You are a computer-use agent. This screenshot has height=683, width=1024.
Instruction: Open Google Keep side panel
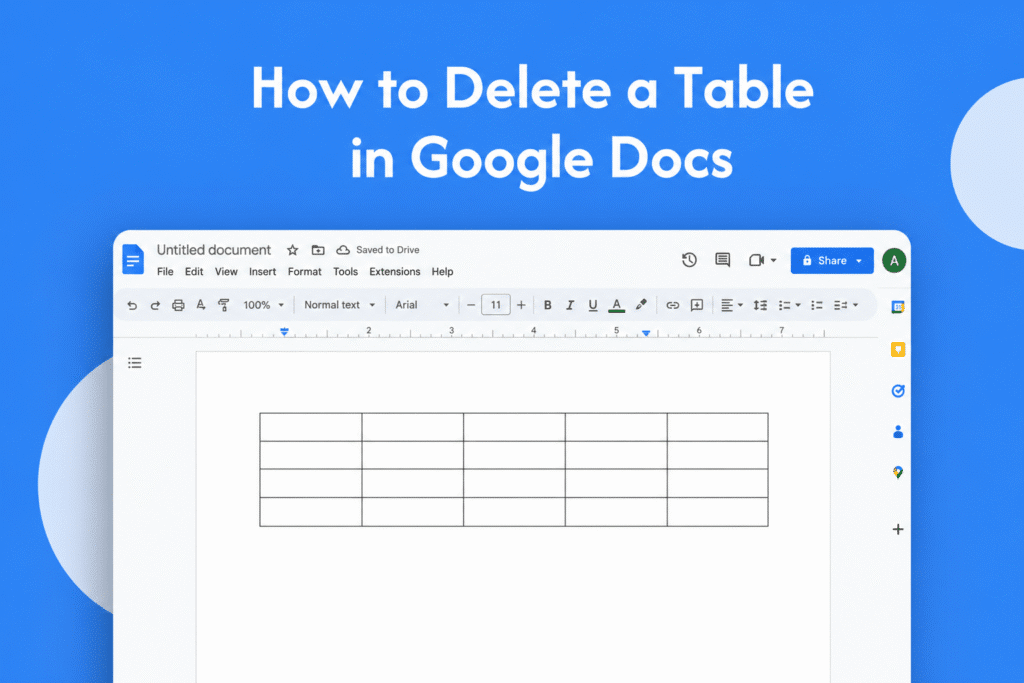[898, 349]
